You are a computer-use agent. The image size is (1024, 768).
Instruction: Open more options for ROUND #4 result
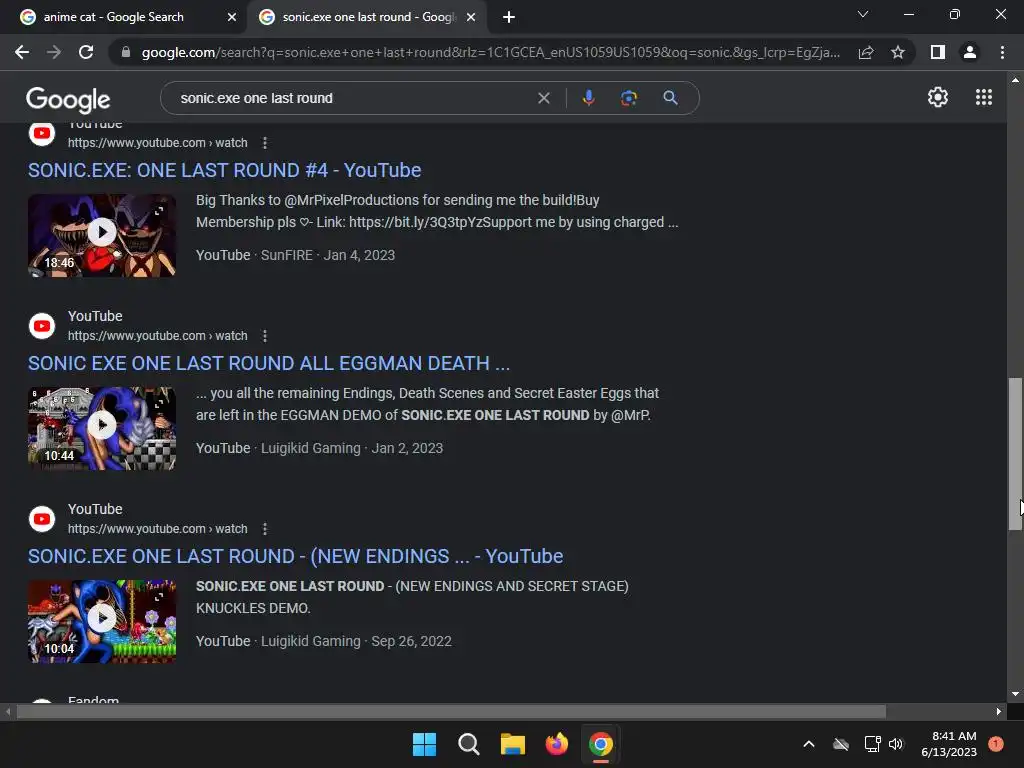pos(264,143)
